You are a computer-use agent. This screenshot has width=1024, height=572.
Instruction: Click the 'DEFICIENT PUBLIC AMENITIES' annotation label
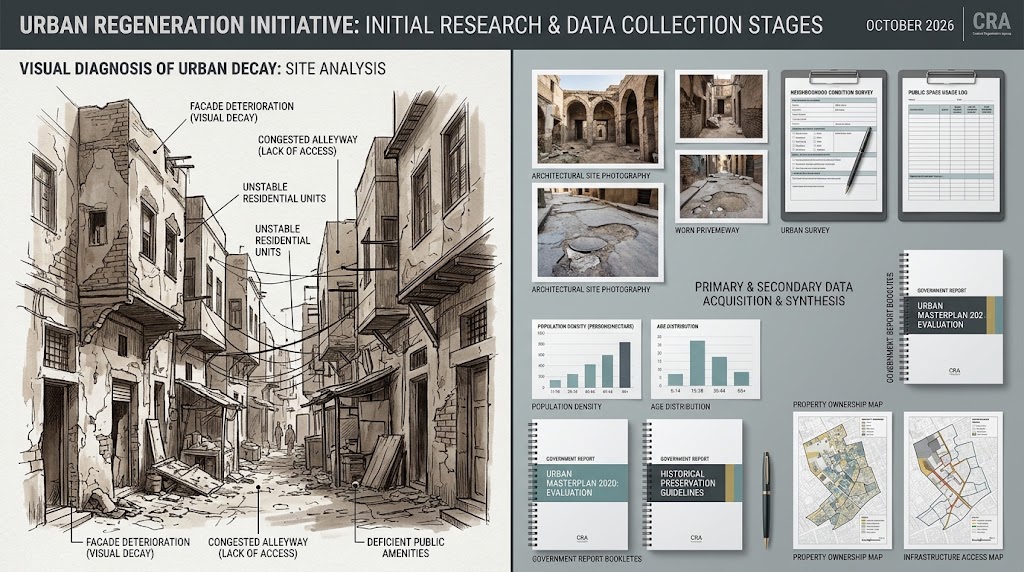(x=406, y=547)
